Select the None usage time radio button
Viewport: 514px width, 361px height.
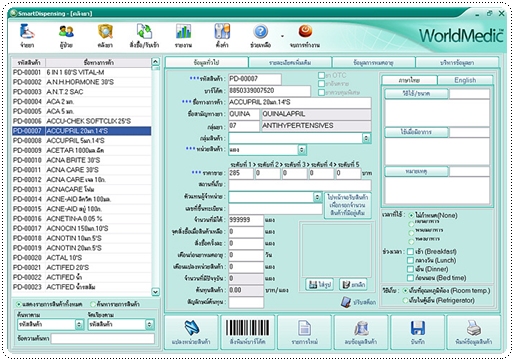411,216
